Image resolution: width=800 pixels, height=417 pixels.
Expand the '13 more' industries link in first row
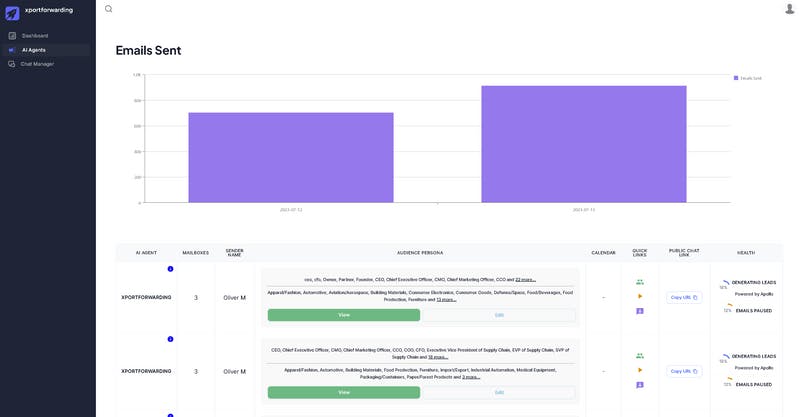click(x=446, y=300)
